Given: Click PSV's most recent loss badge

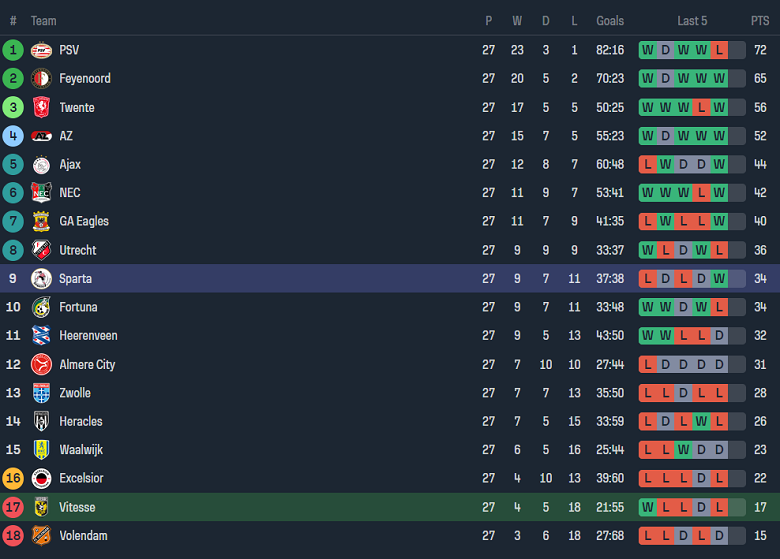Looking at the screenshot, I should [x=719, y=50].
